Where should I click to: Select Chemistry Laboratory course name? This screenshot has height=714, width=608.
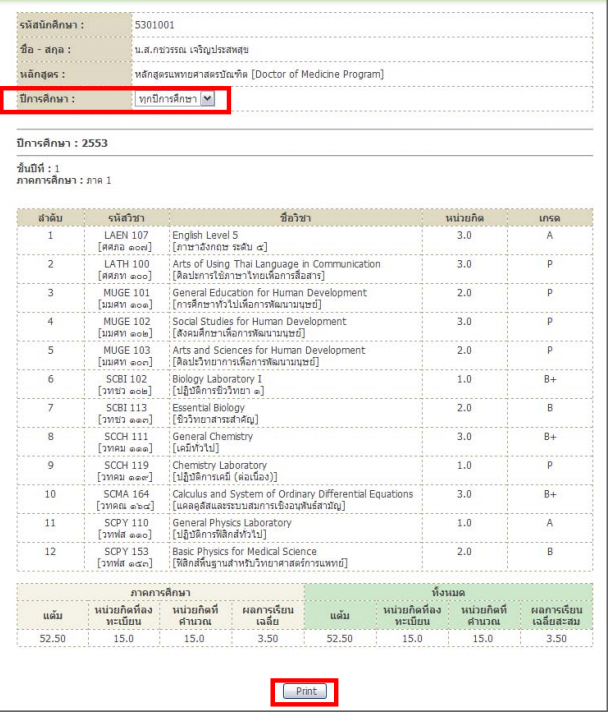[220, 465]
